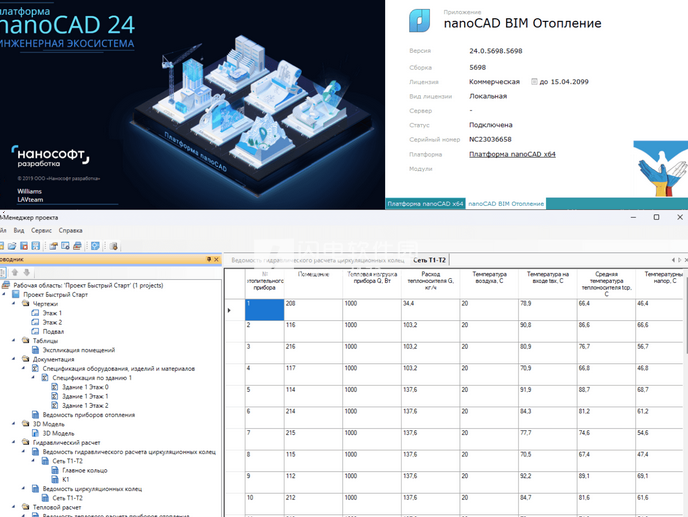Select the Этаж 2 drawing icon

click(35, 322)
